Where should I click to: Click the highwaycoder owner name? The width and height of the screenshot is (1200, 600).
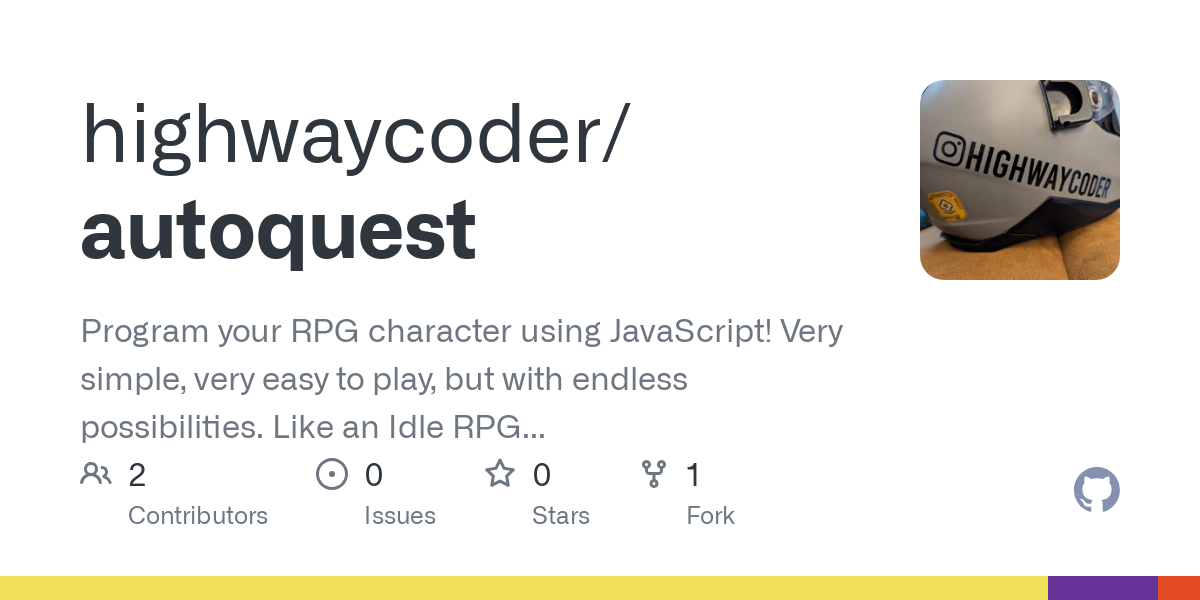[x=355, y=135]
